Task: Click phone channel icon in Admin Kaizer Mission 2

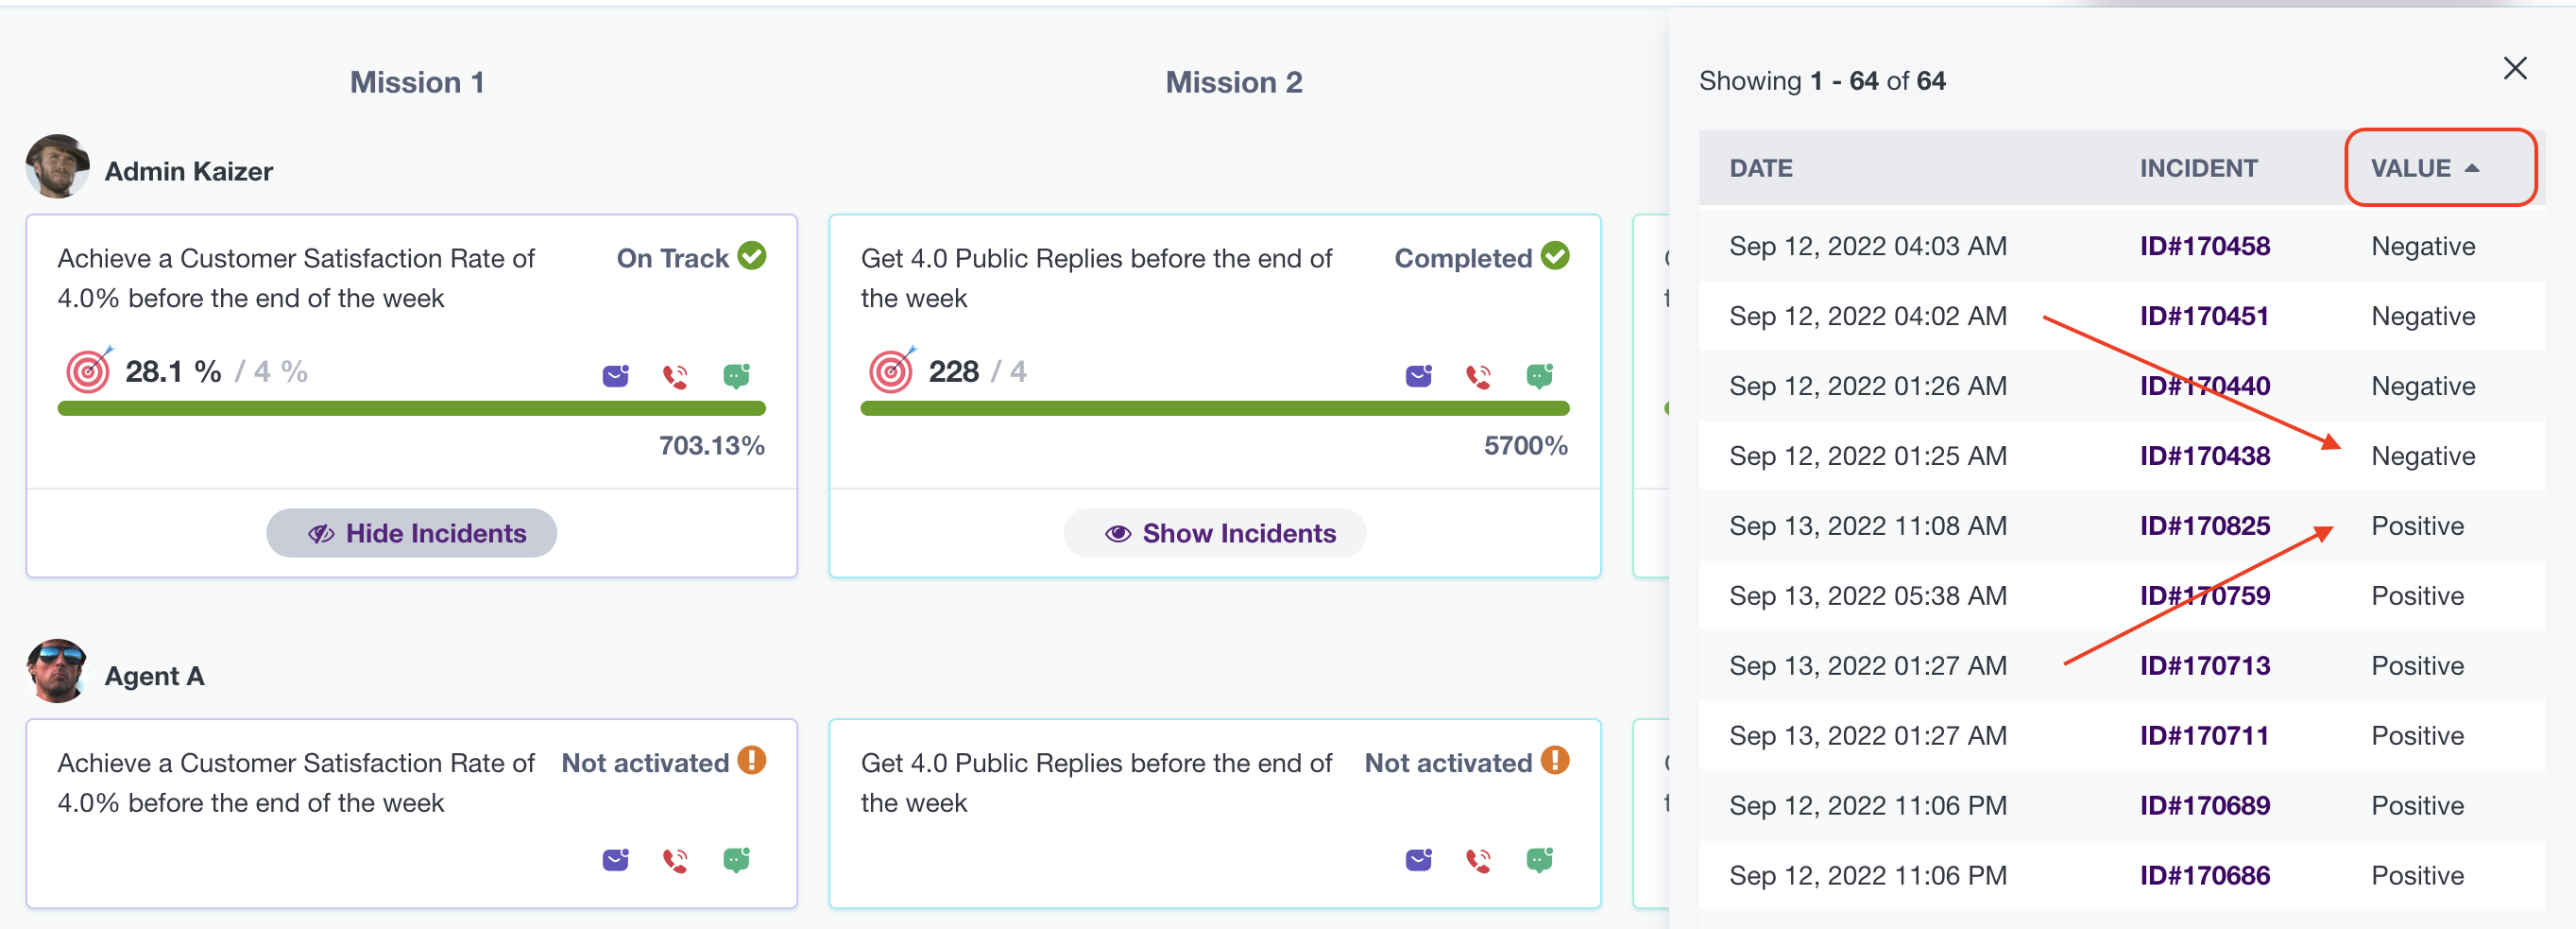Action: 1478,376
